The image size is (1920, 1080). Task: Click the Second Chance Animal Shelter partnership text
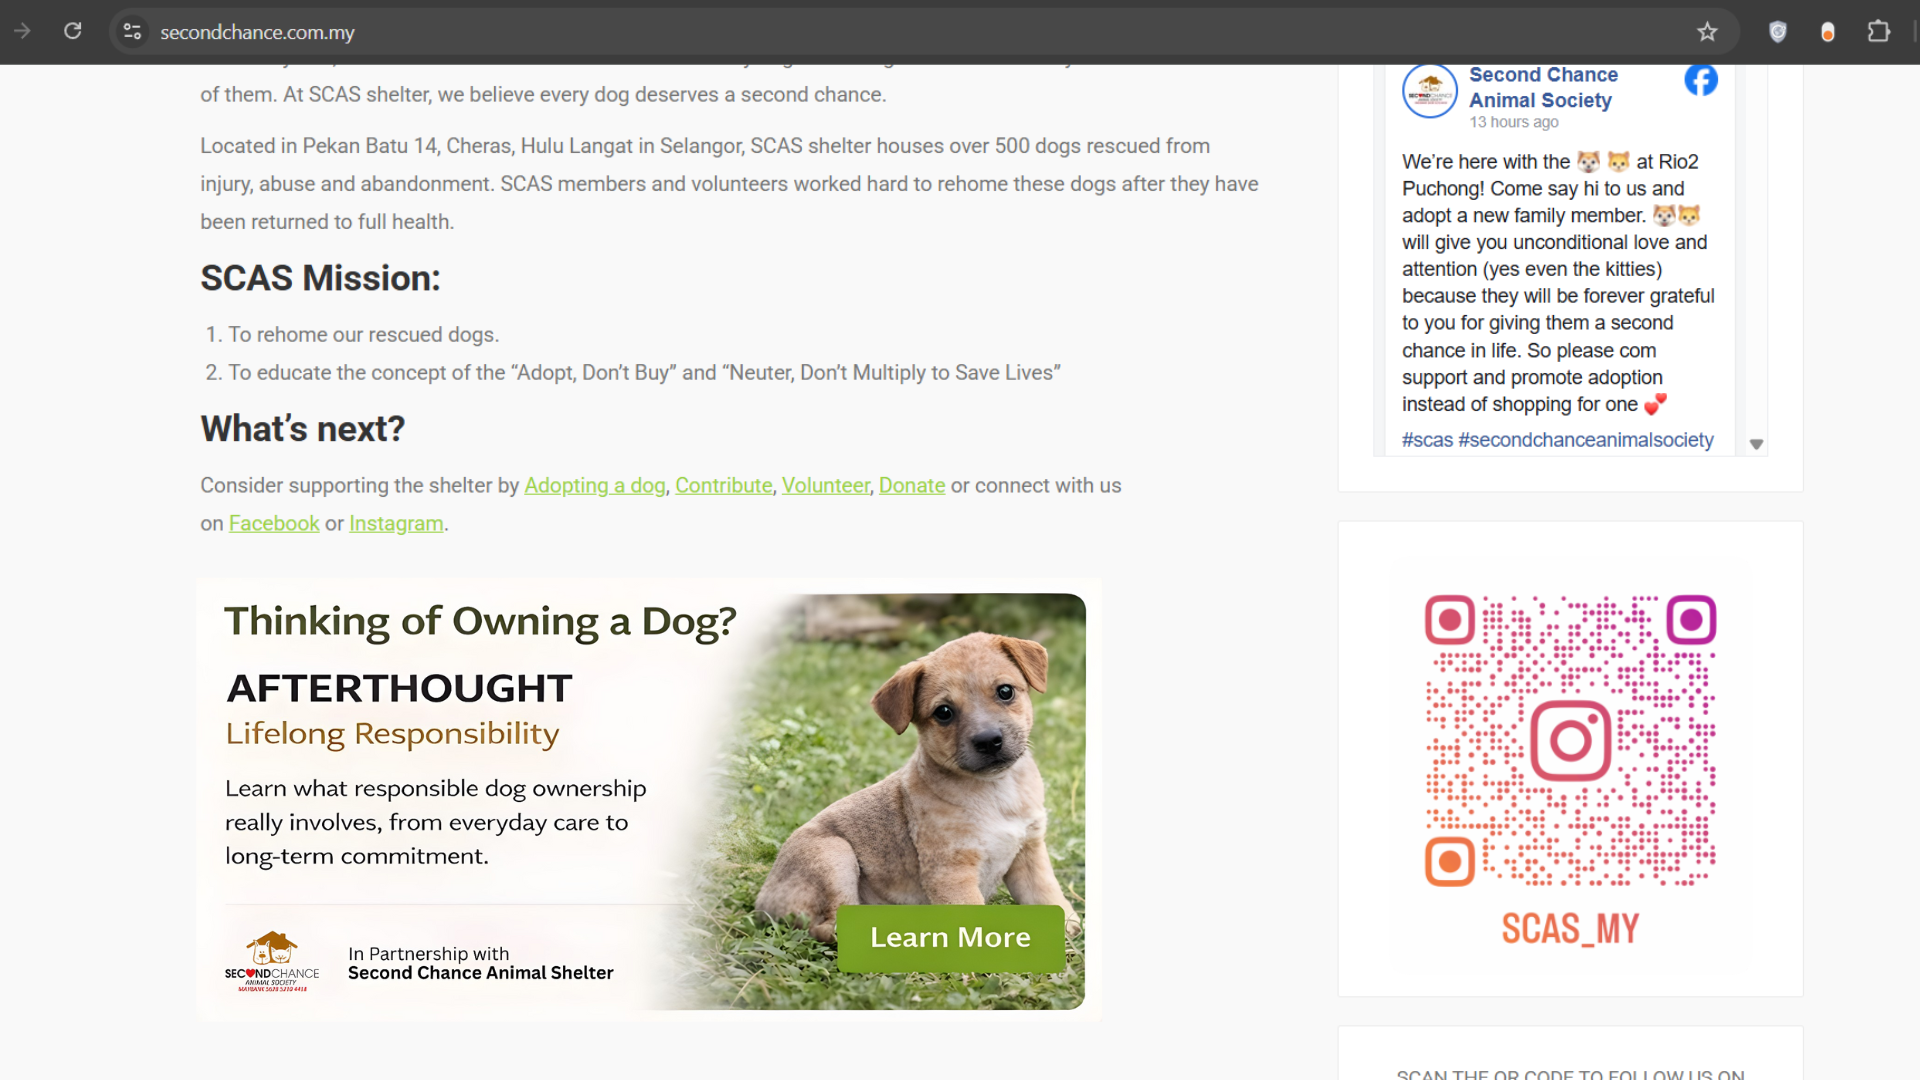[480, 973]
